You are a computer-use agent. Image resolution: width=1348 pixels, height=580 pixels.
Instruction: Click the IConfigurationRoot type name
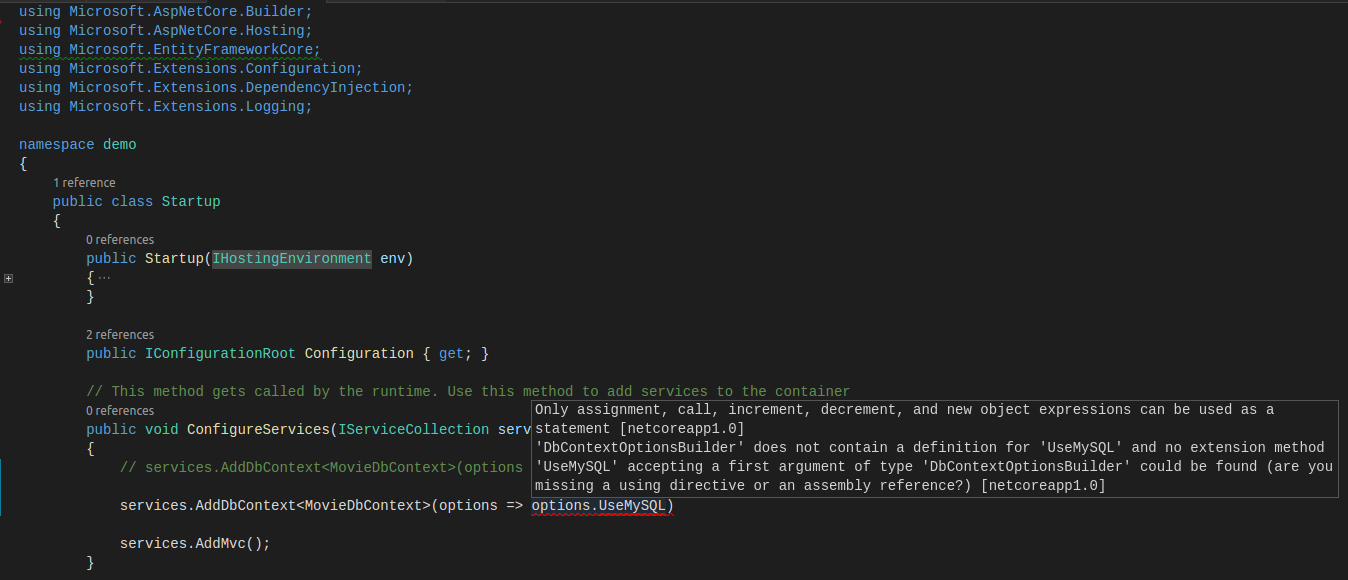220,353
